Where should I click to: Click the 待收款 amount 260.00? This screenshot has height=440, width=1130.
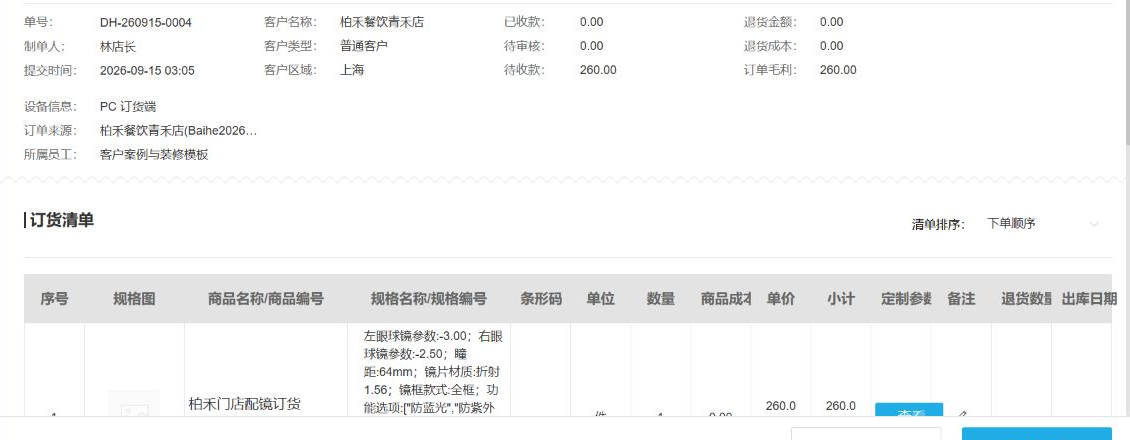(x=598, y=70)
